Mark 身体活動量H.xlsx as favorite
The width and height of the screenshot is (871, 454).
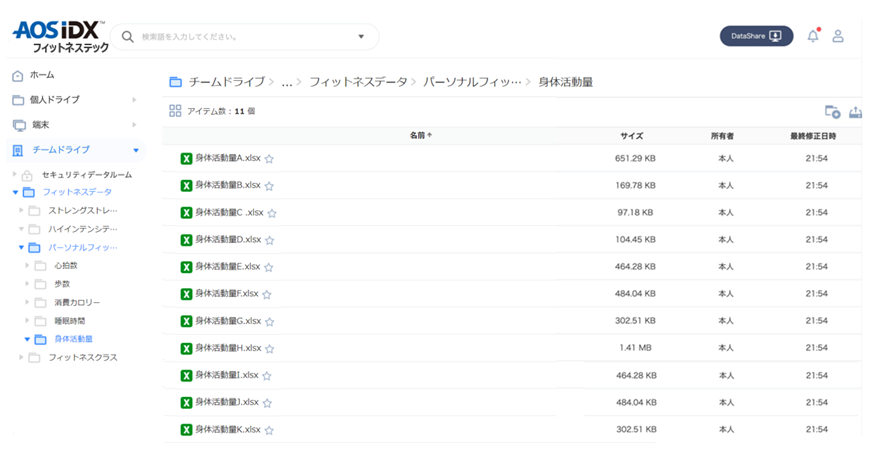tap(269, 349)
